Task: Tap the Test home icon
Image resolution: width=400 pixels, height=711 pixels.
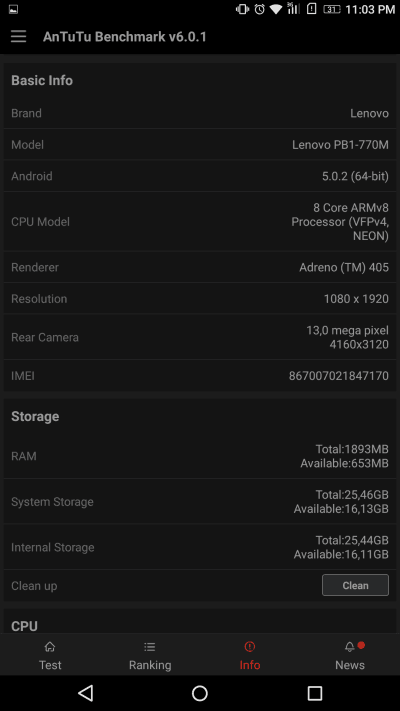Action: 50,647
